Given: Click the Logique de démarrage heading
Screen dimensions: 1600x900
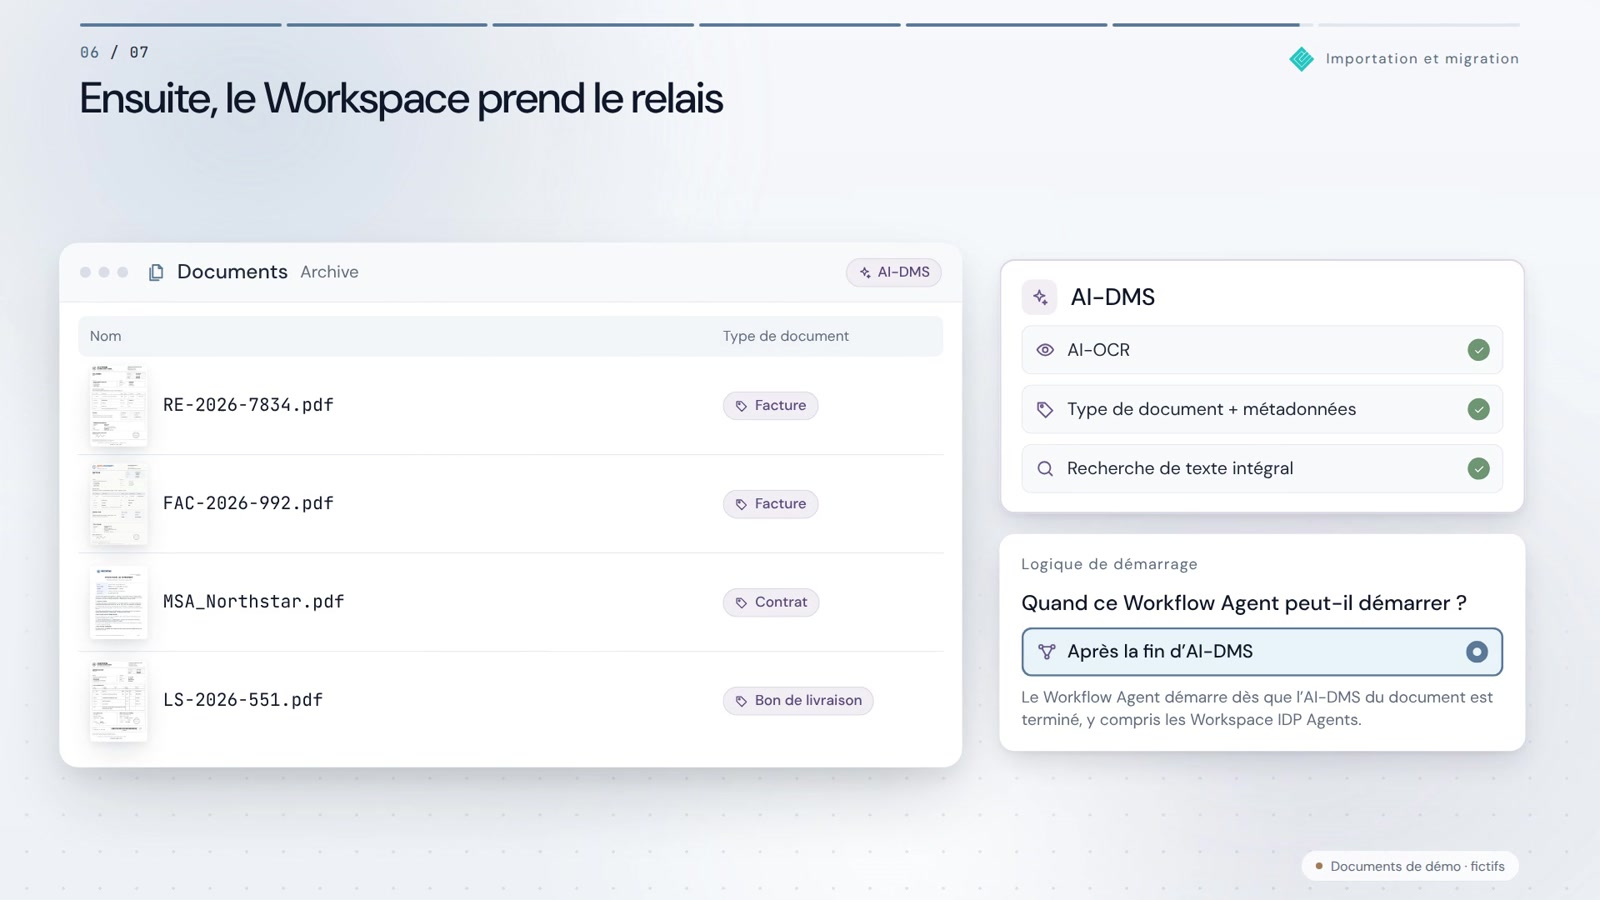Looking at the screenshot, I should pyautogui.click(x=1109, y=564).
